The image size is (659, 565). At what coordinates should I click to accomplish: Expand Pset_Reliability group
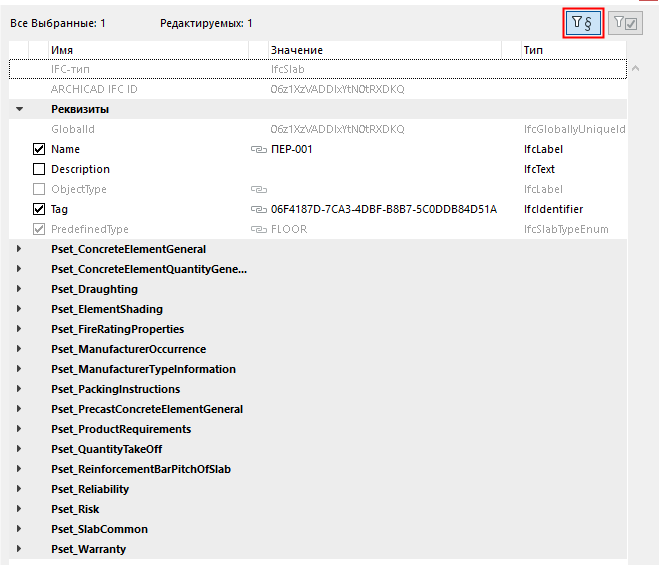19,489
